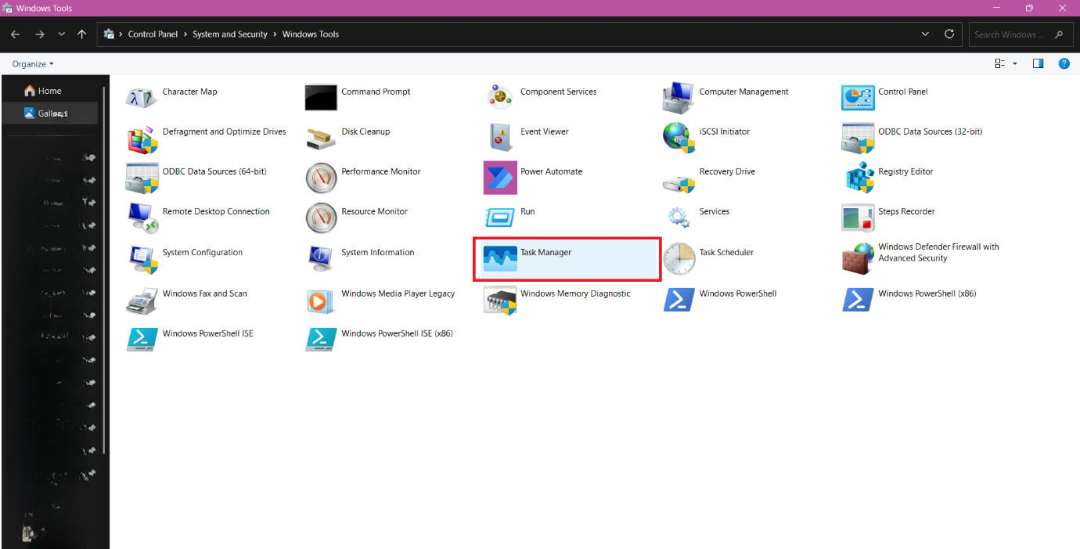Click the Windows PowerShell label

coord(738,293)
